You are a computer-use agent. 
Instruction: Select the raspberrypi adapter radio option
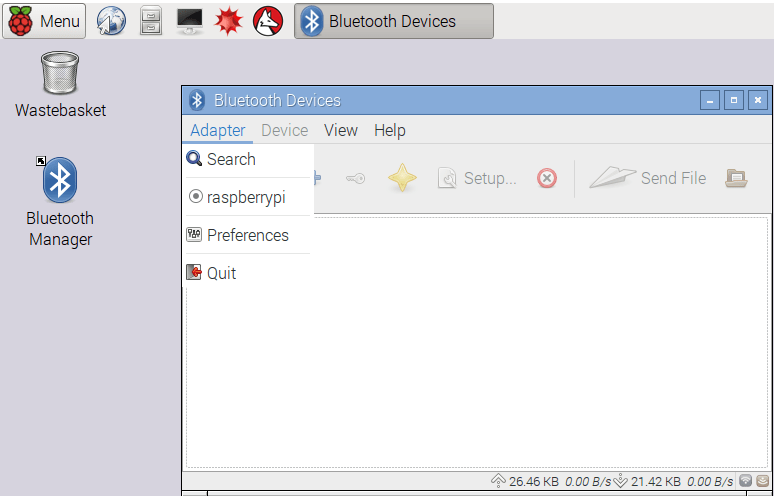coord(248,197)
